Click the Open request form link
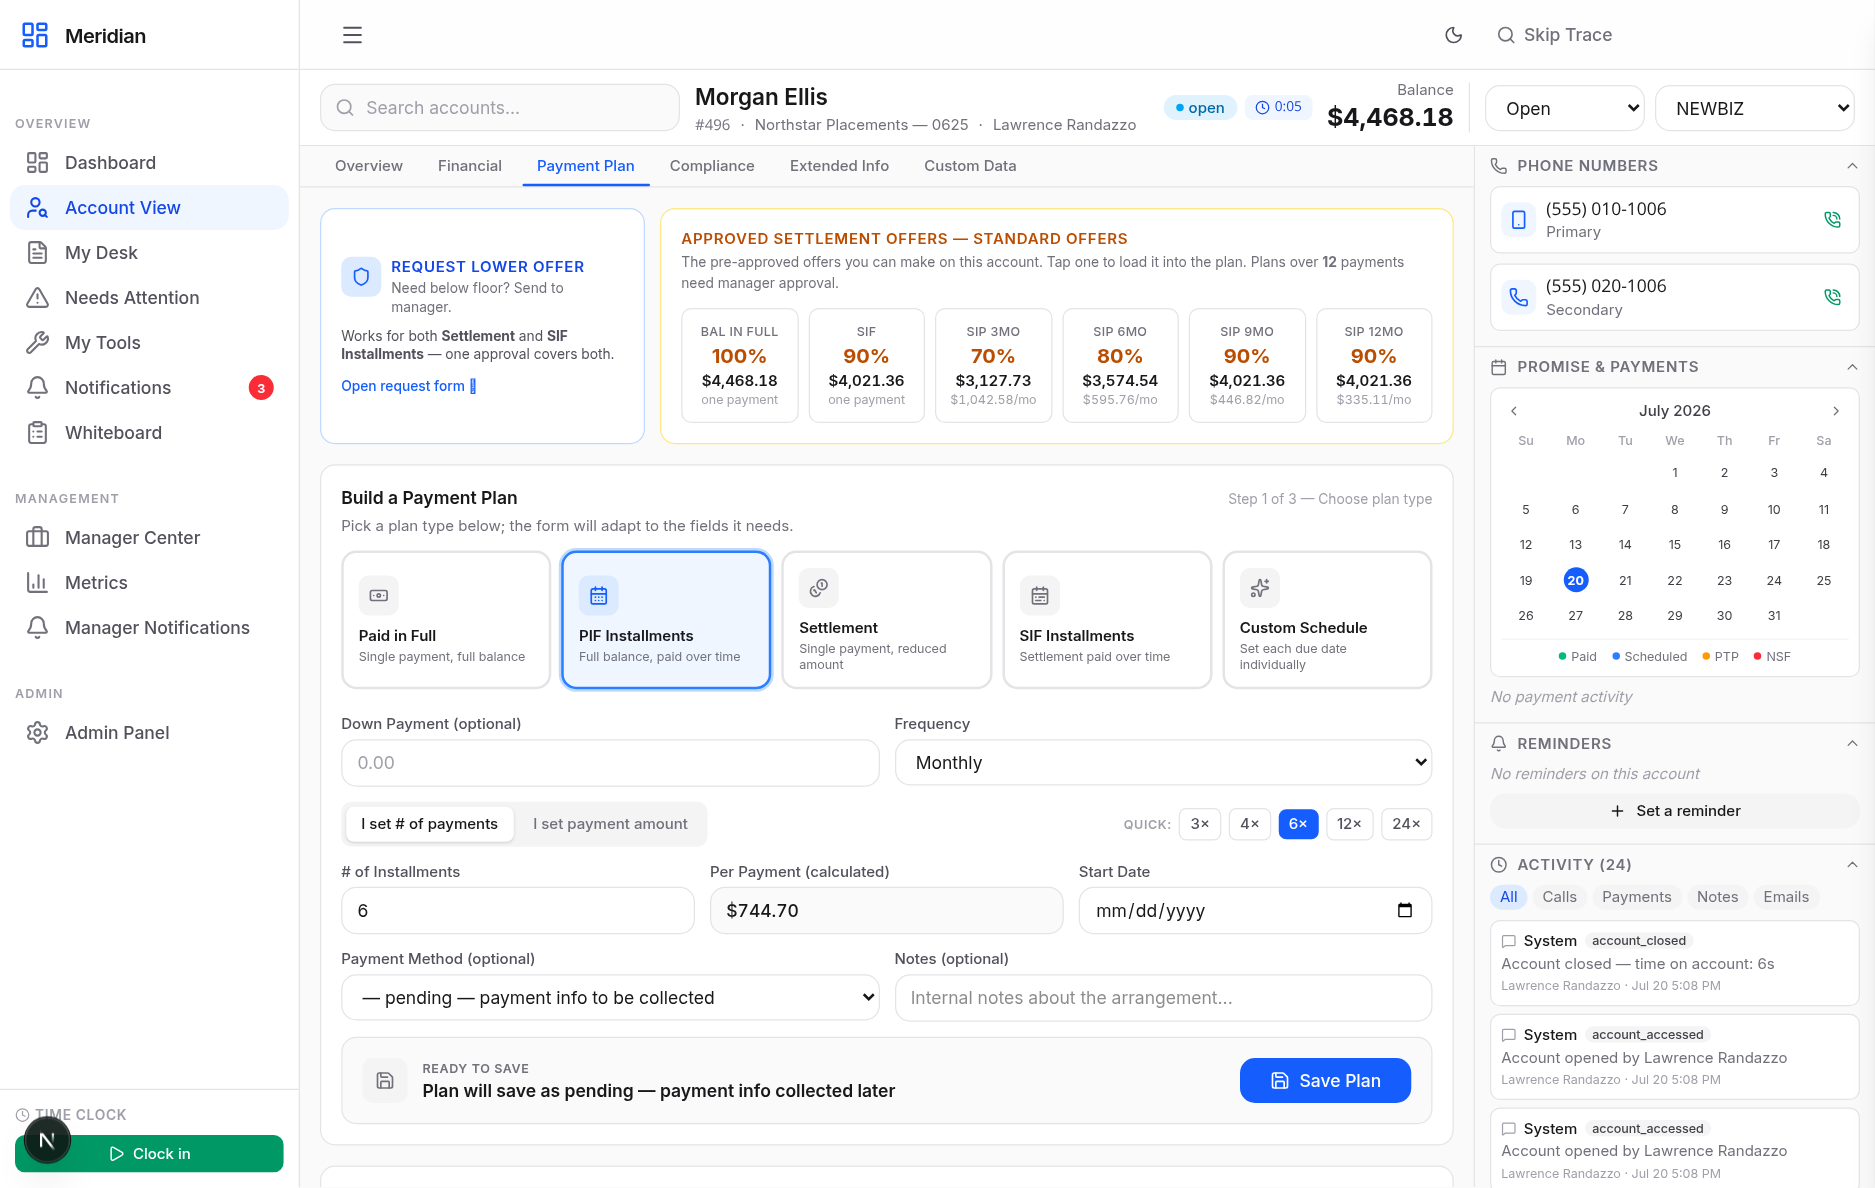 pyautogui.click(x=409, y=386)
